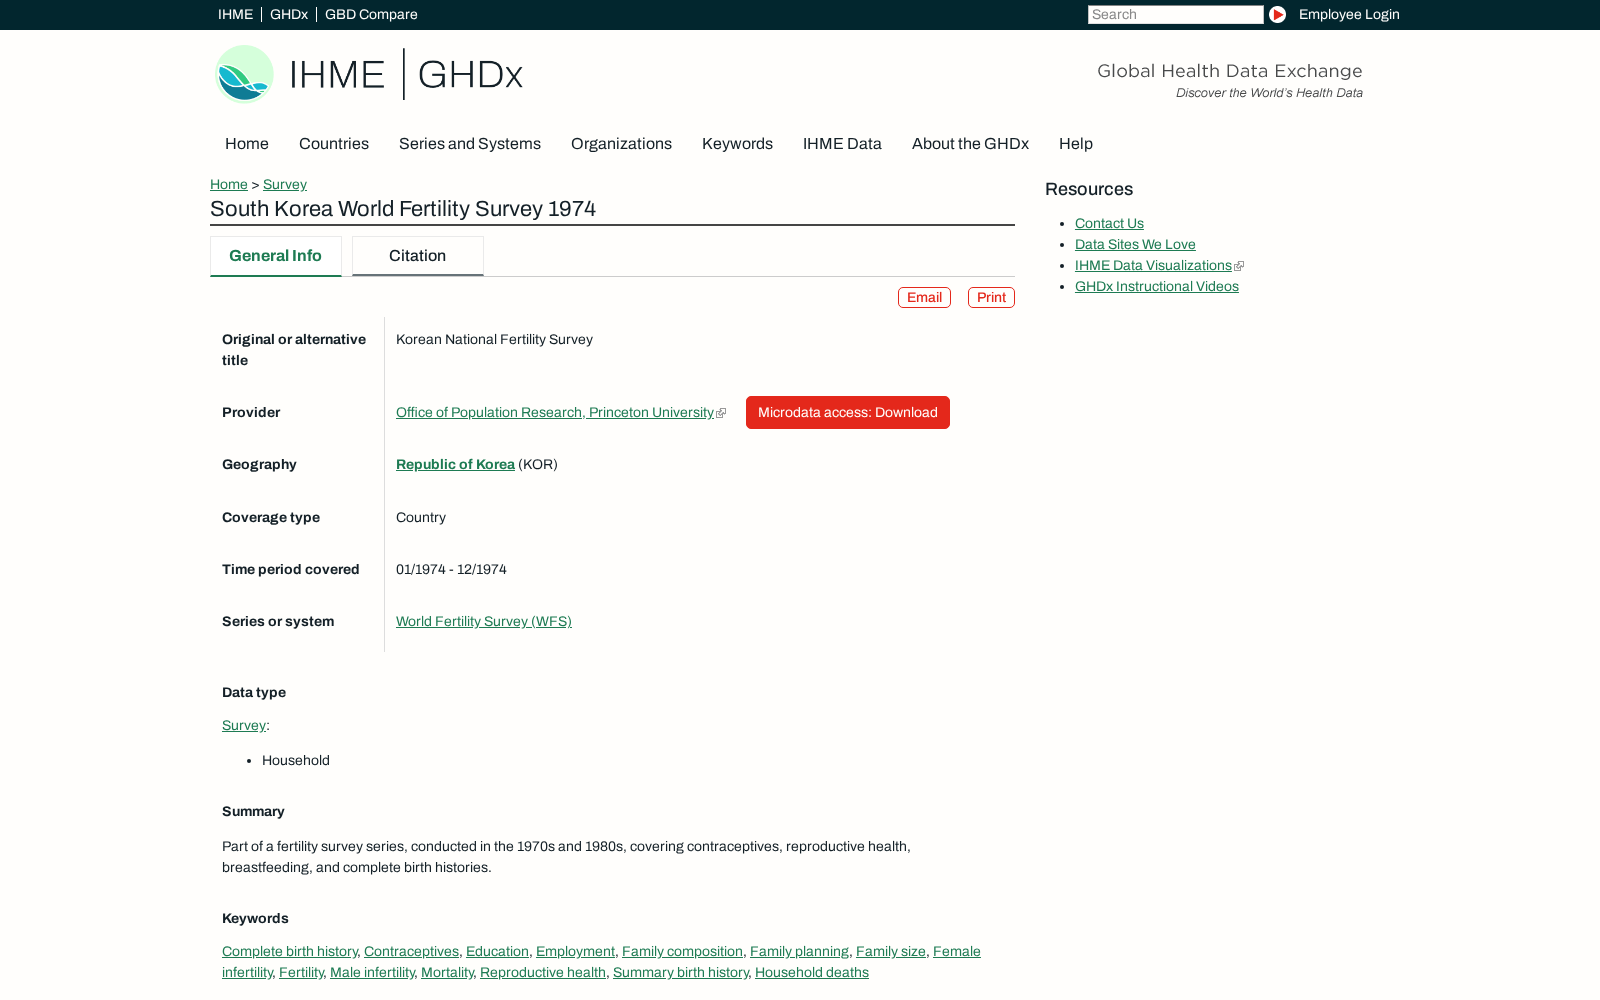Switch to the Citation tab
The height and width of the screenshot is (1000, 1600).
pyautogui.click(x=418, y=256)
